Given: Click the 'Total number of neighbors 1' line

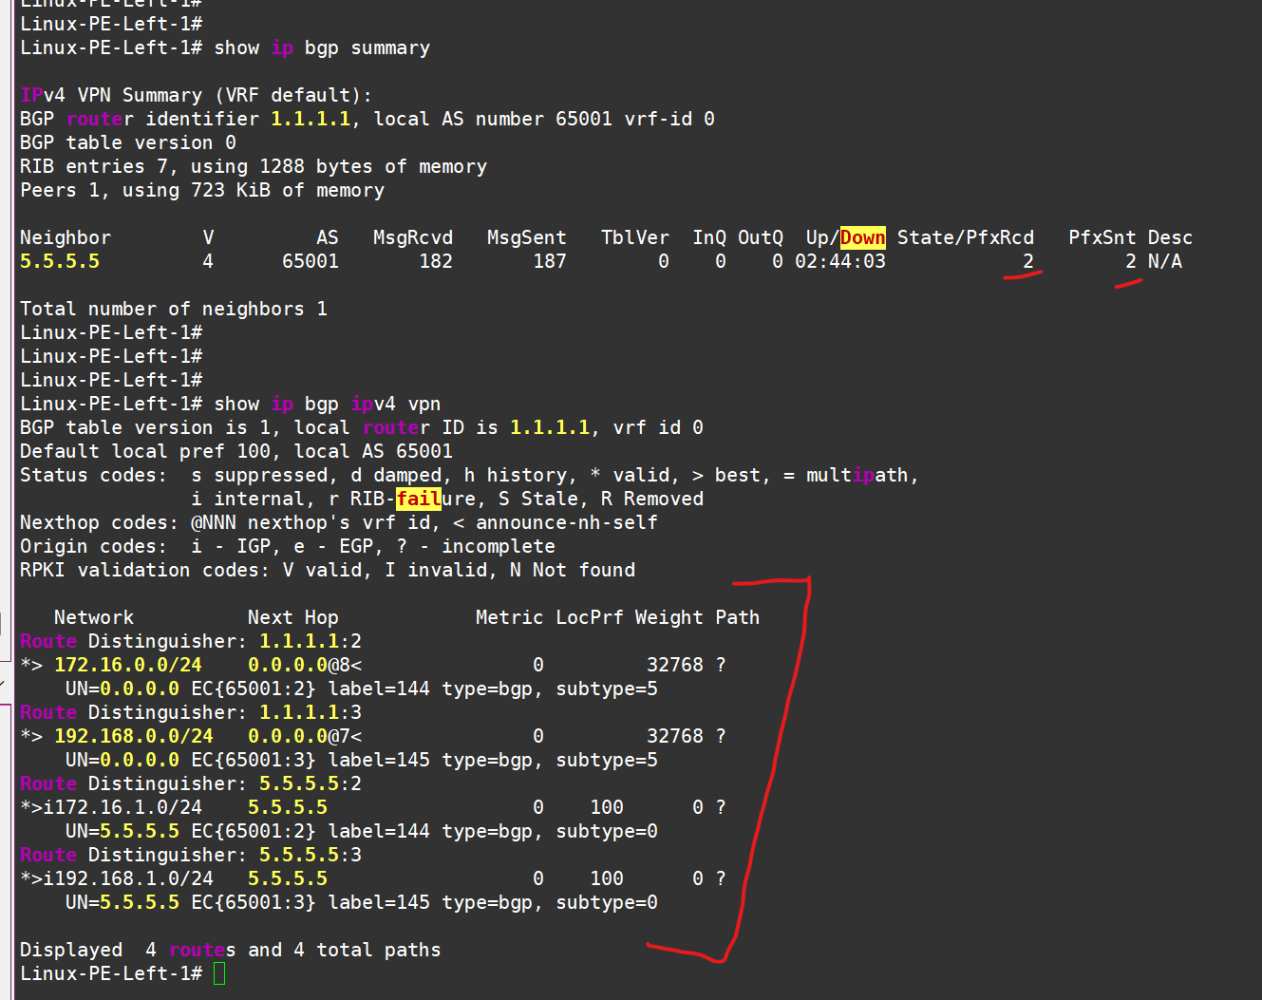Looking at the screenshot, I should [x=173, y=309].
